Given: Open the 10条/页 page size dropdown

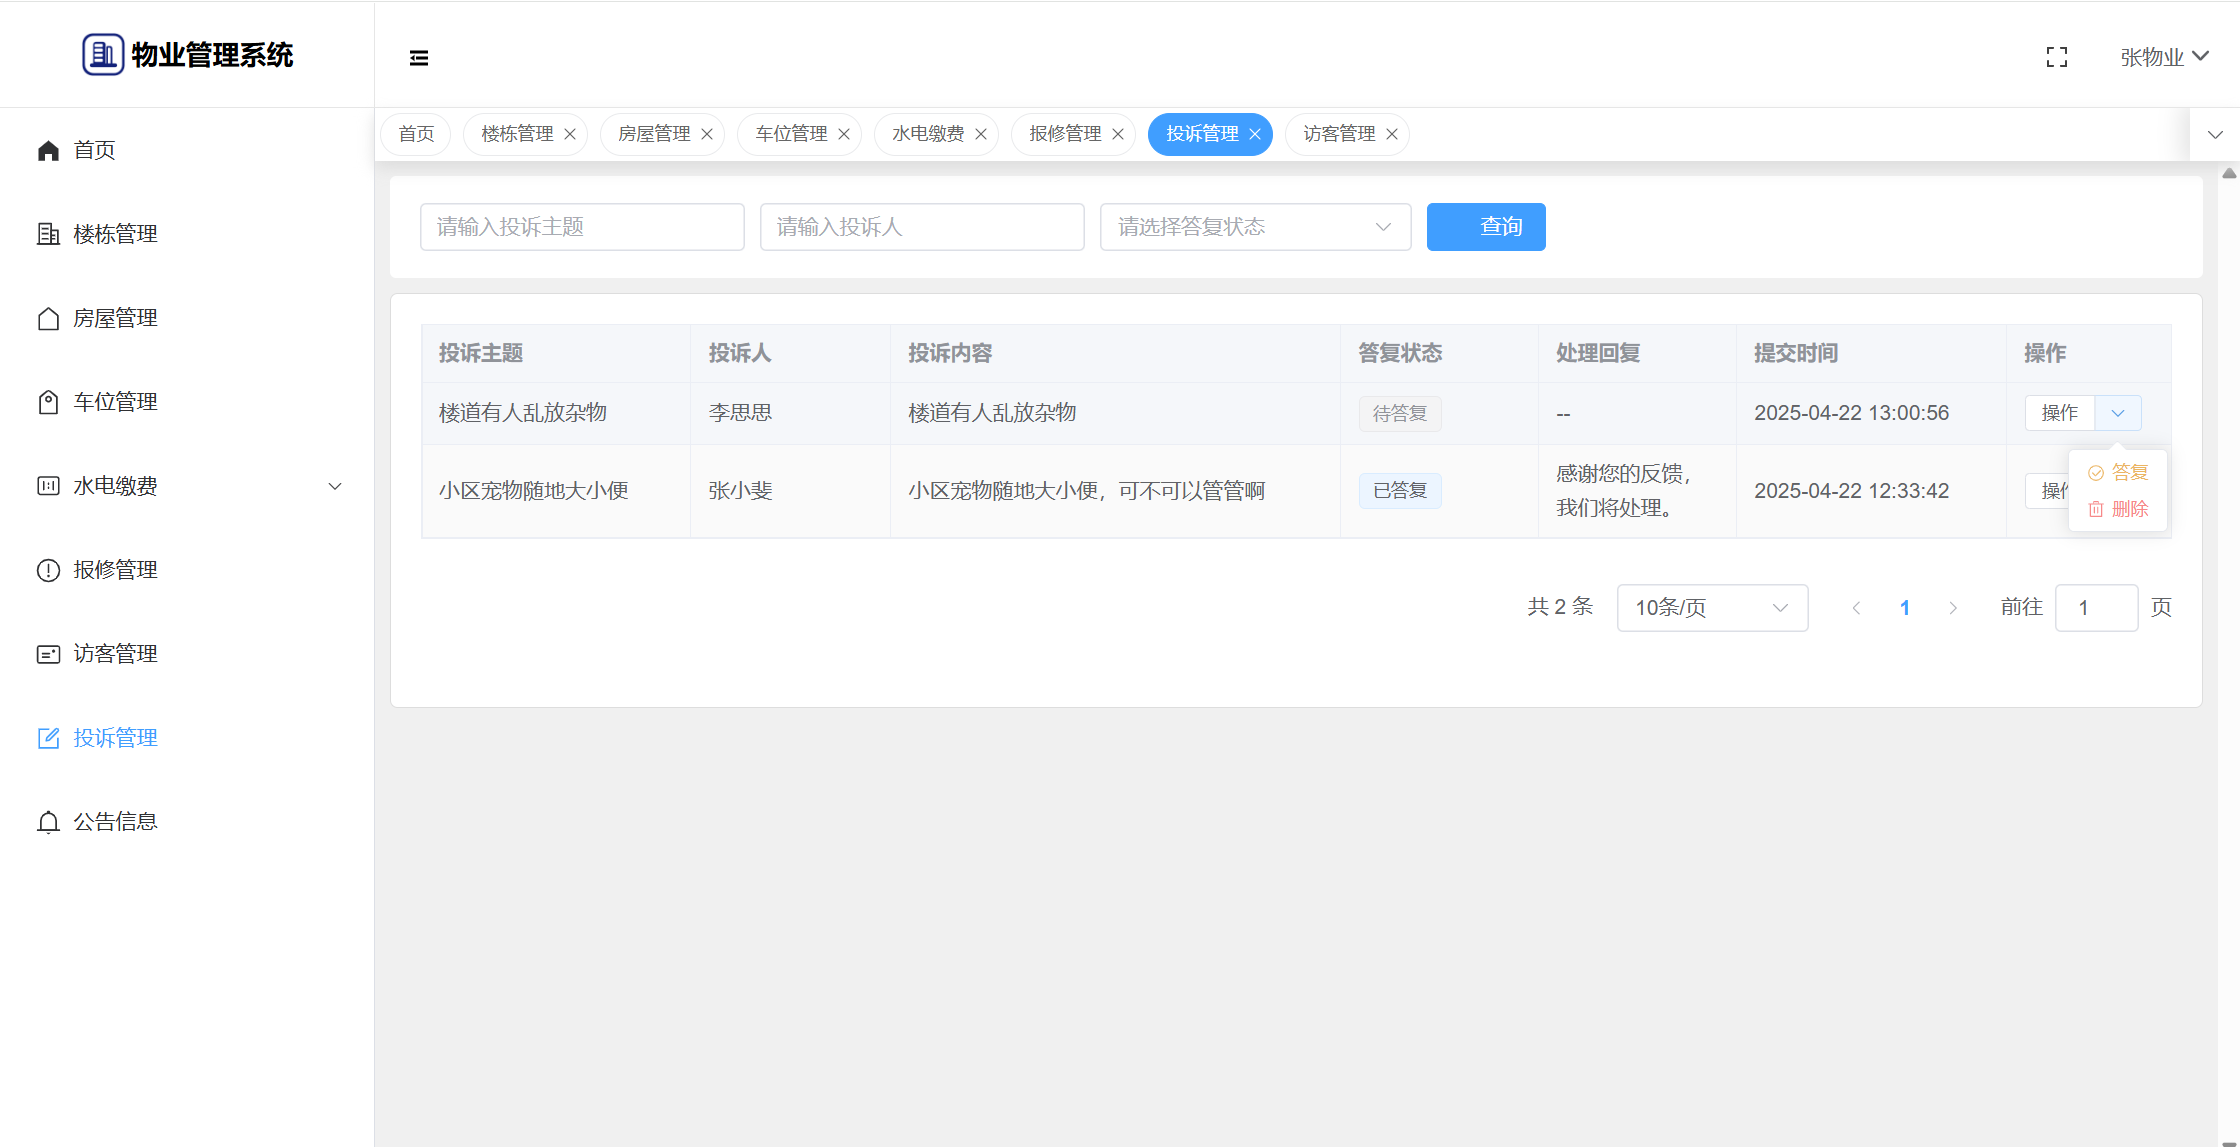Looking at the screenshot, I should click(1711, 608).
